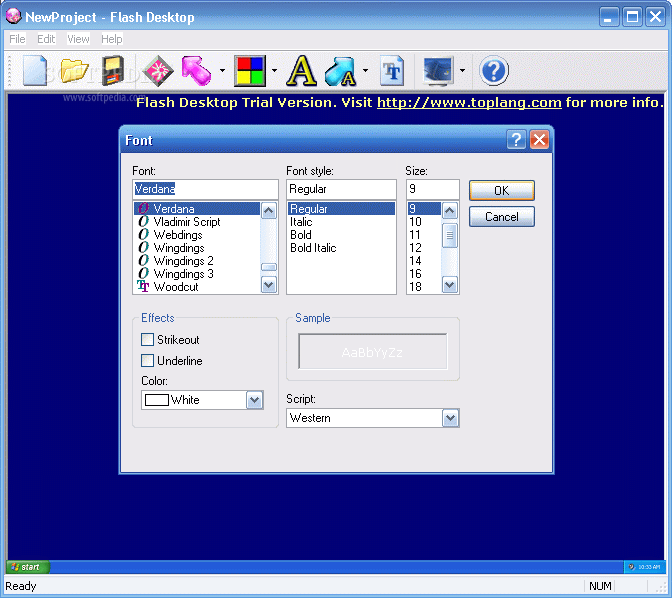Click the Start button on taskbar
672x598 pixels.
[28, 567]
